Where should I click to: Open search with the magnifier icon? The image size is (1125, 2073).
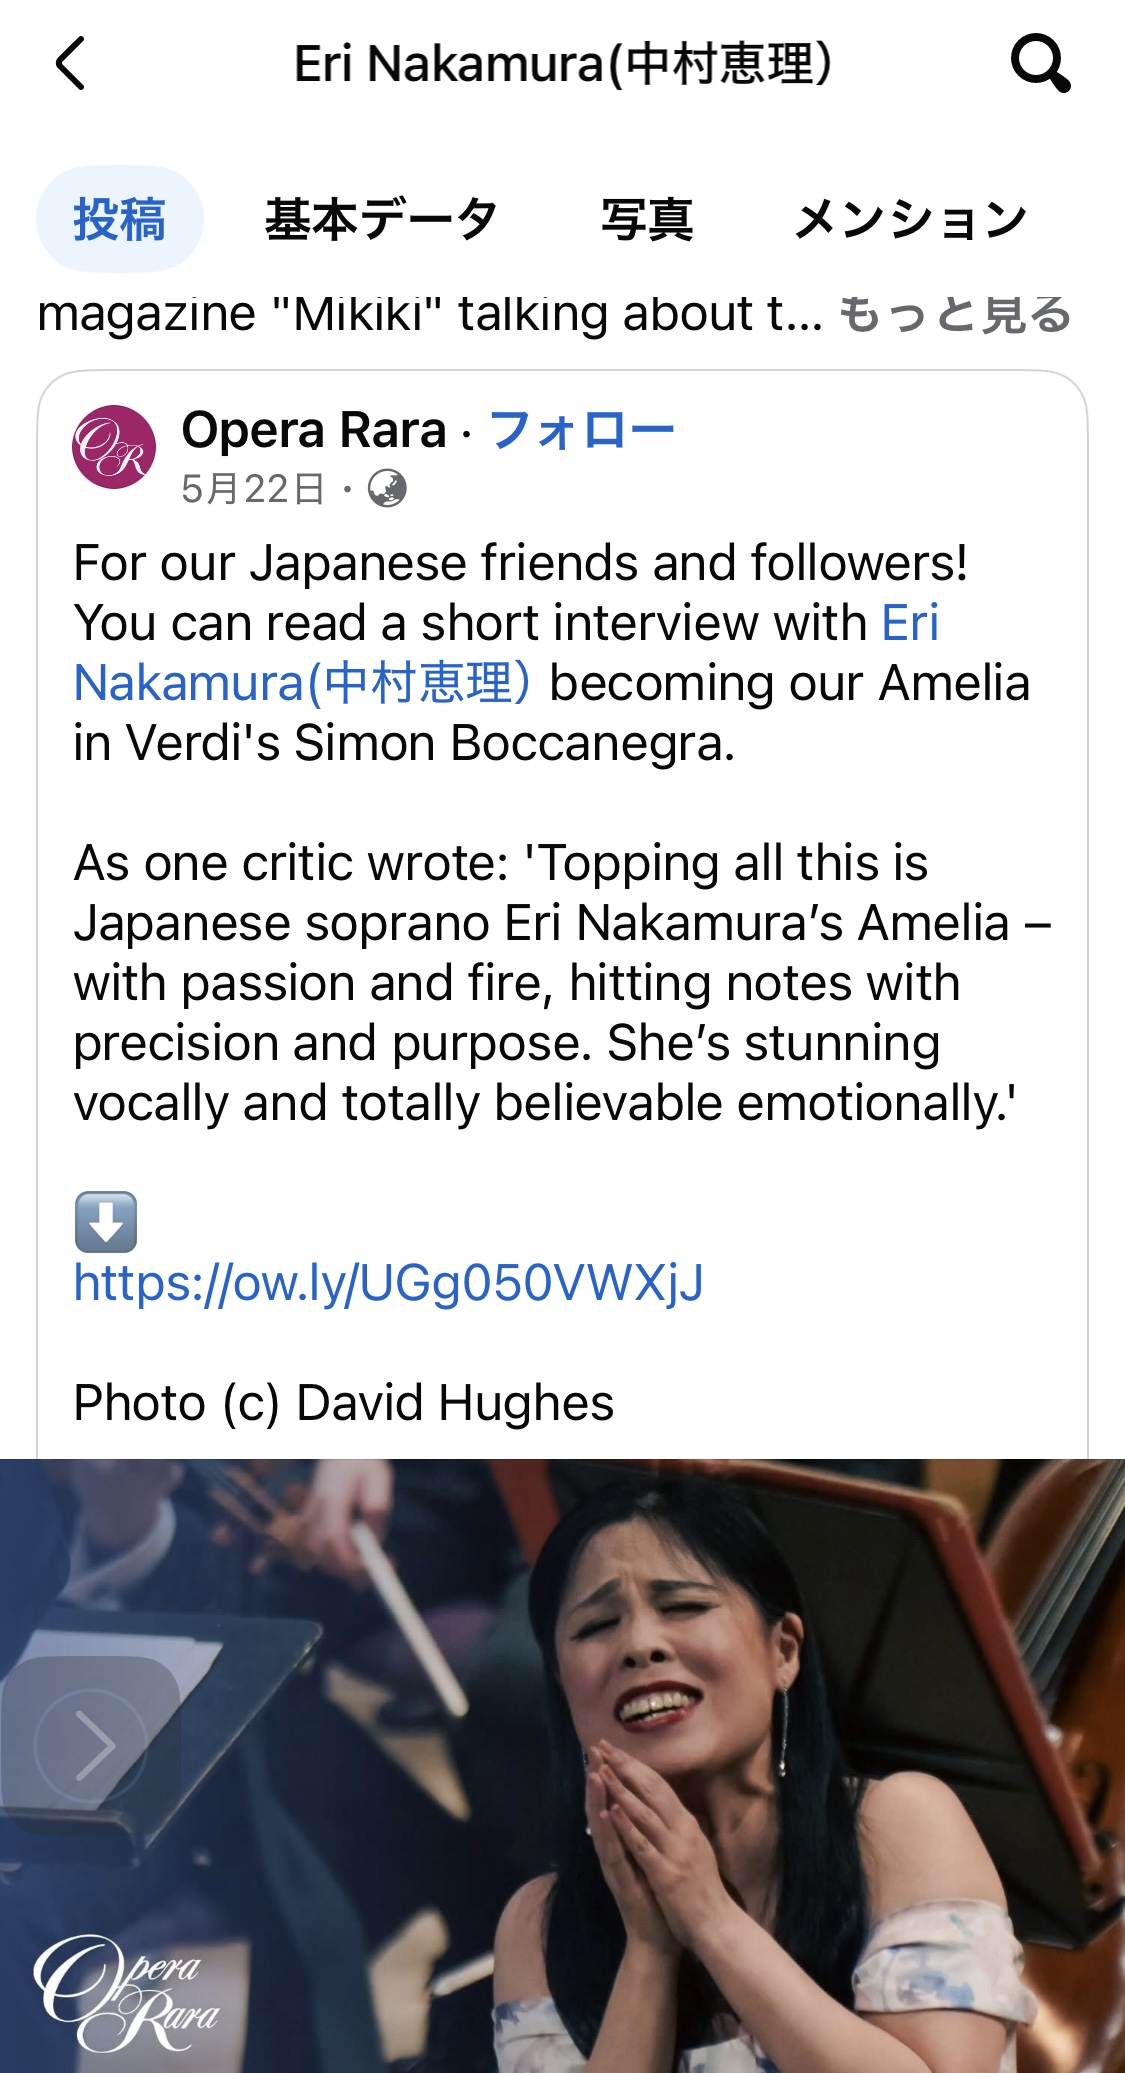click(x=1040, y=64)
